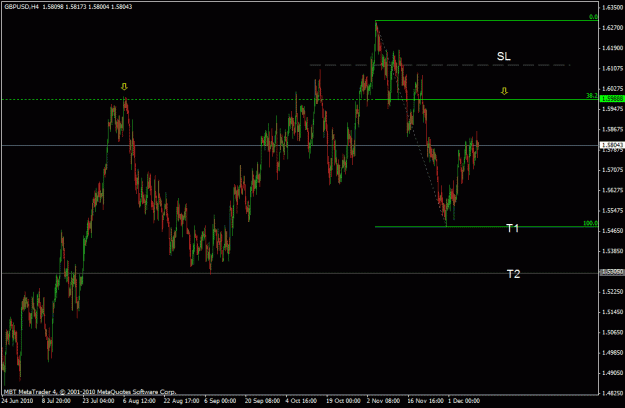Click the 1 Dec 00:00 time label

(464, 401)
